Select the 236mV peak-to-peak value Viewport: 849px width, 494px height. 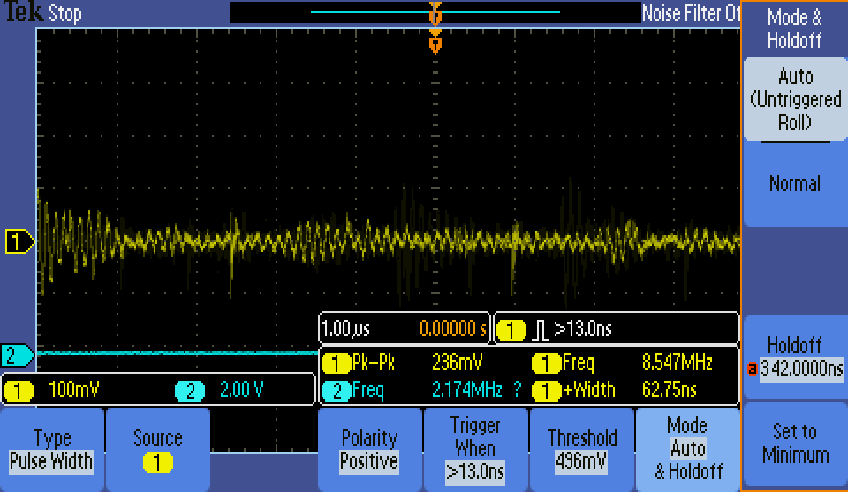[x=457, y=362]
